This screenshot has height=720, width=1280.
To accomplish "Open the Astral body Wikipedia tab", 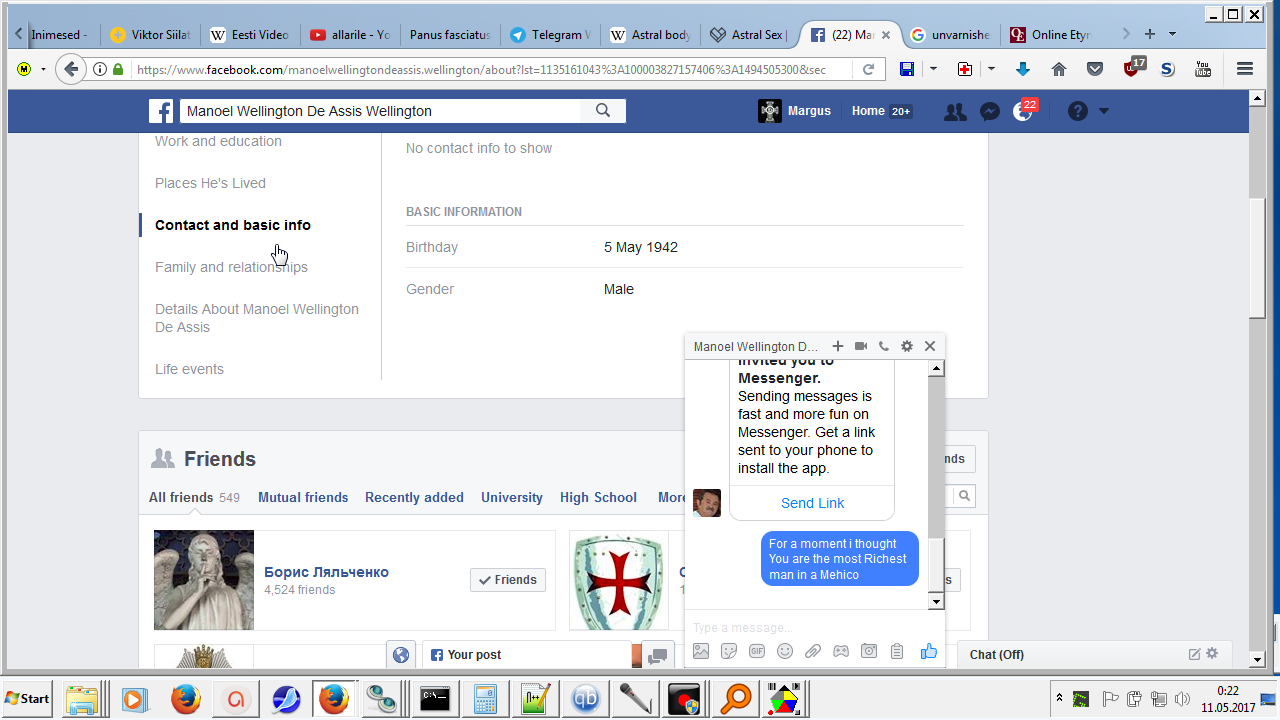I will click(650, 34).
